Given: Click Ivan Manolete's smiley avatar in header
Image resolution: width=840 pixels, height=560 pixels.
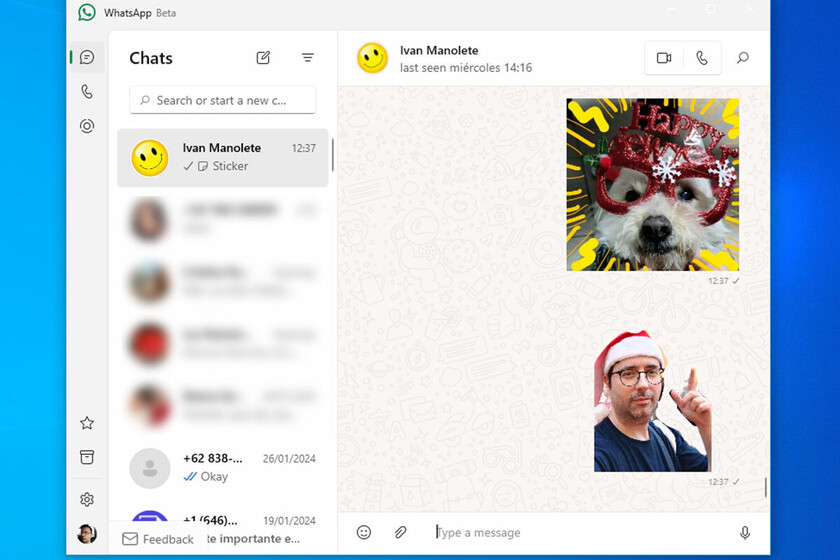Looking at the screenshot, I should pyautogui.click(x=372, y=58).
